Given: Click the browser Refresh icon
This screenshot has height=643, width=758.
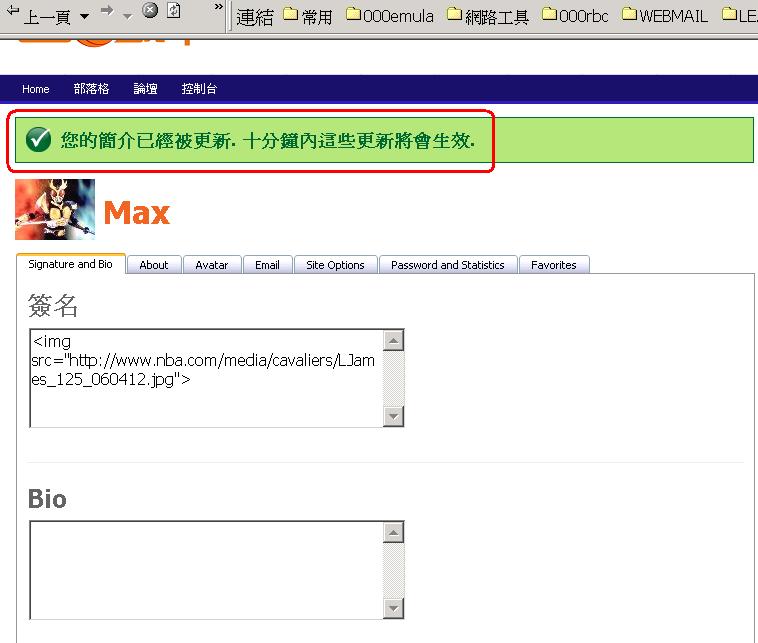Looking at the screenshot, I should [174, 11].
